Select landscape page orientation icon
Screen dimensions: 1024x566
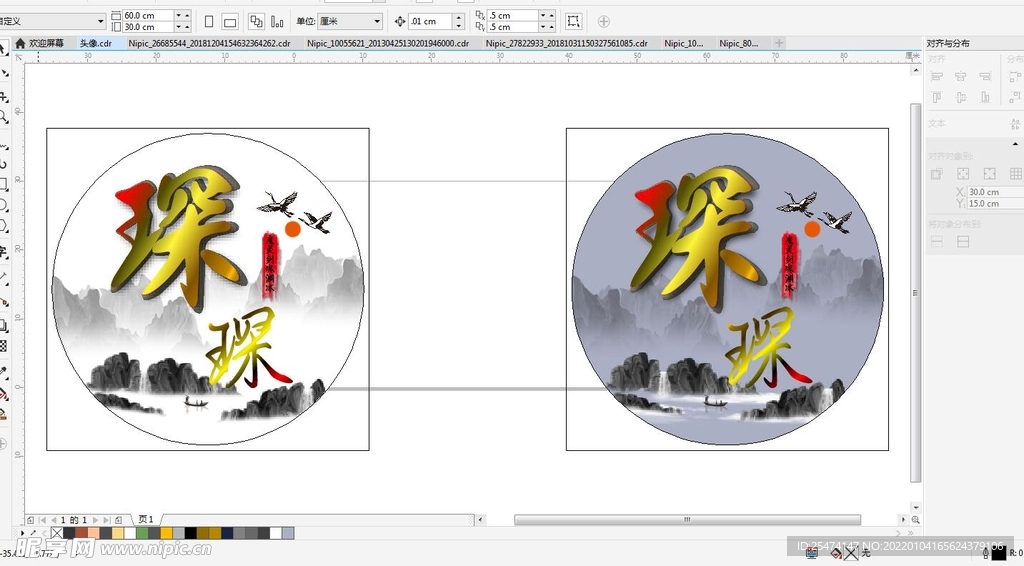(230, 21)
